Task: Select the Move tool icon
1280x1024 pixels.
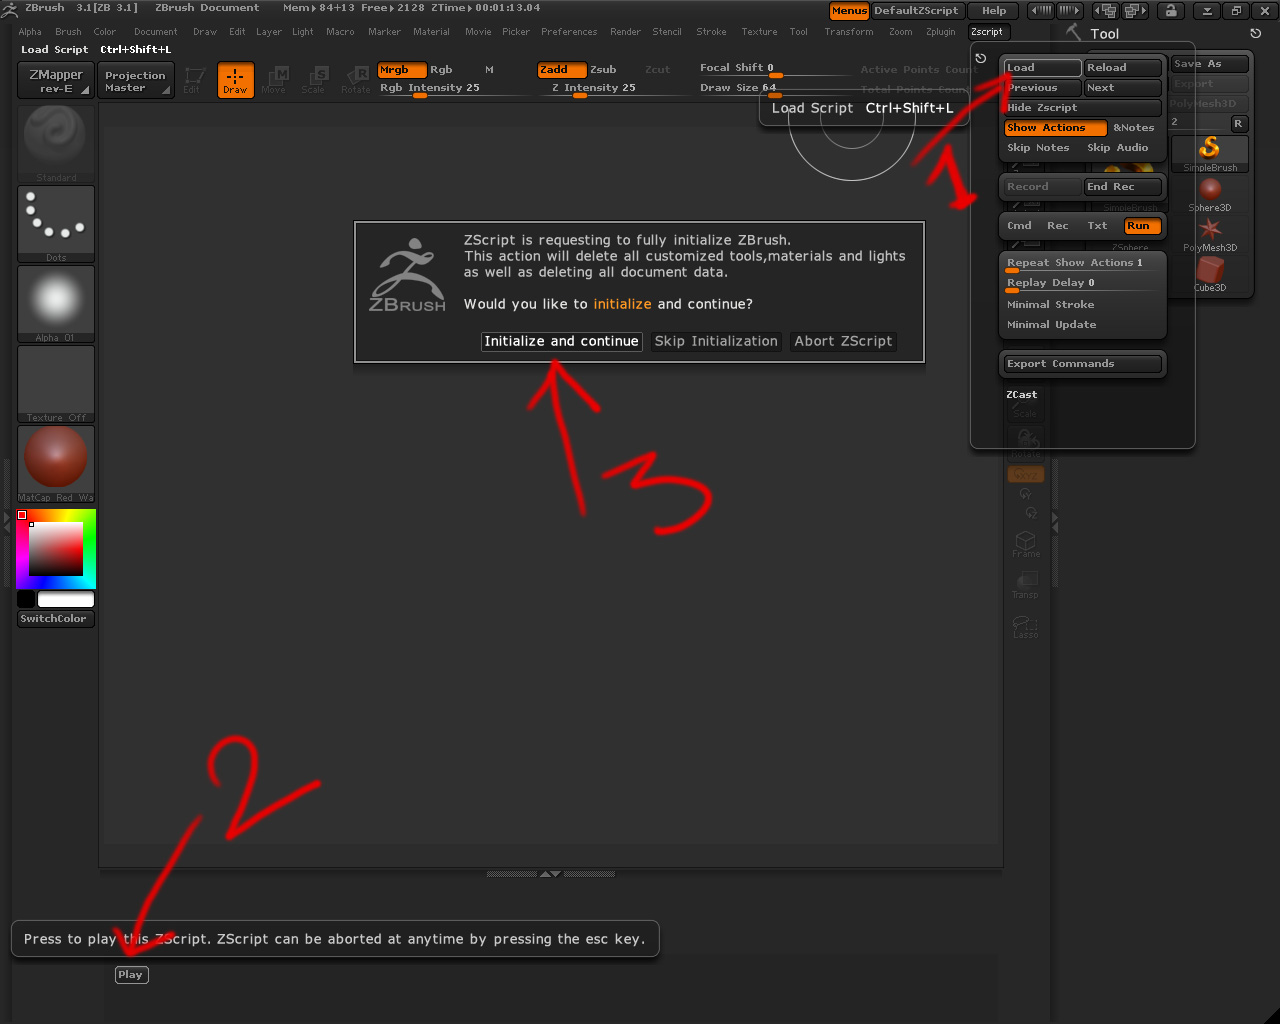Action: (274, 80)
